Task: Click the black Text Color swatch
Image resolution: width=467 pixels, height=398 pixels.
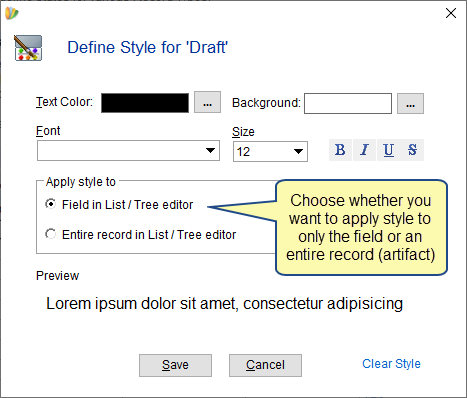Action: pos(145,103)
